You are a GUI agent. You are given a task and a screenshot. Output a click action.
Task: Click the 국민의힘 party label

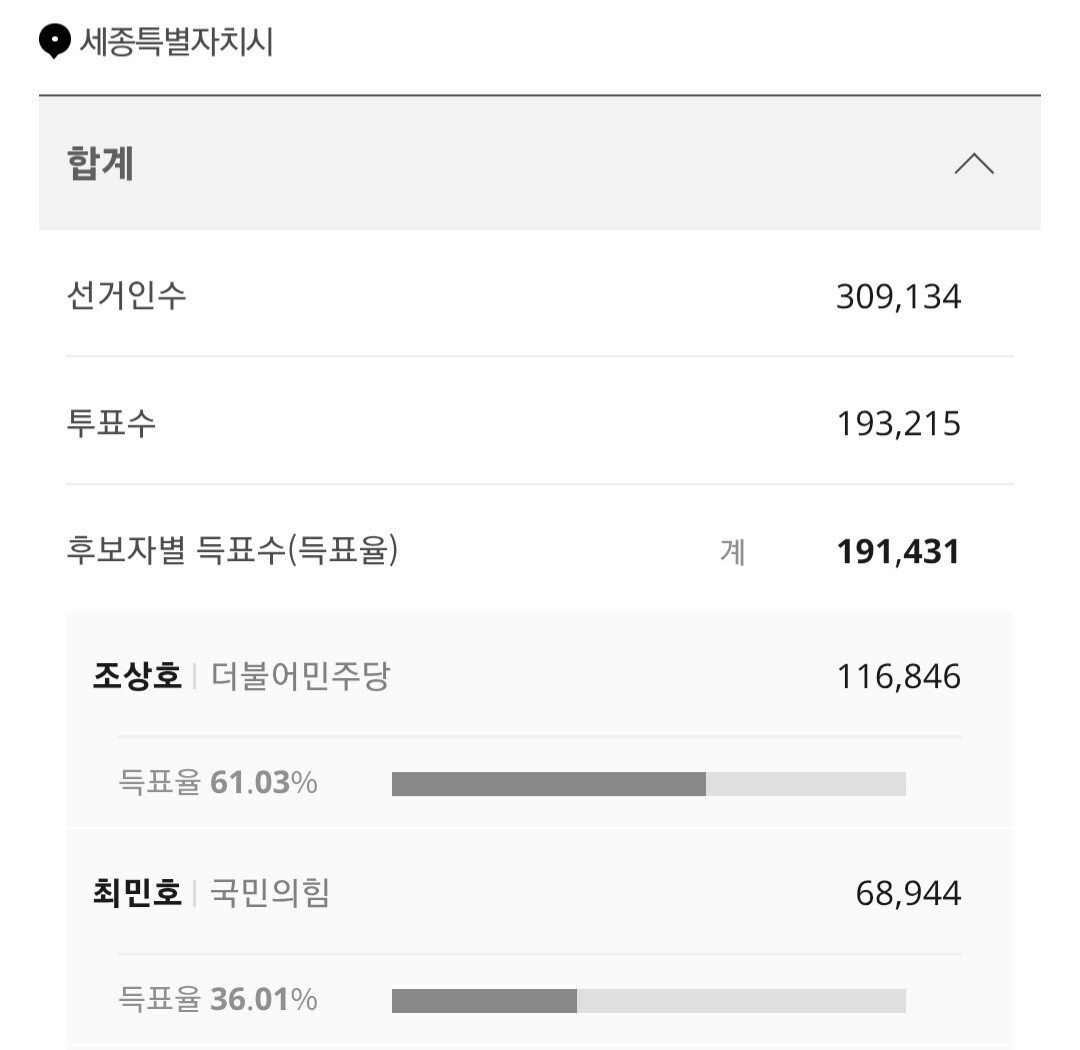point(270,893)
